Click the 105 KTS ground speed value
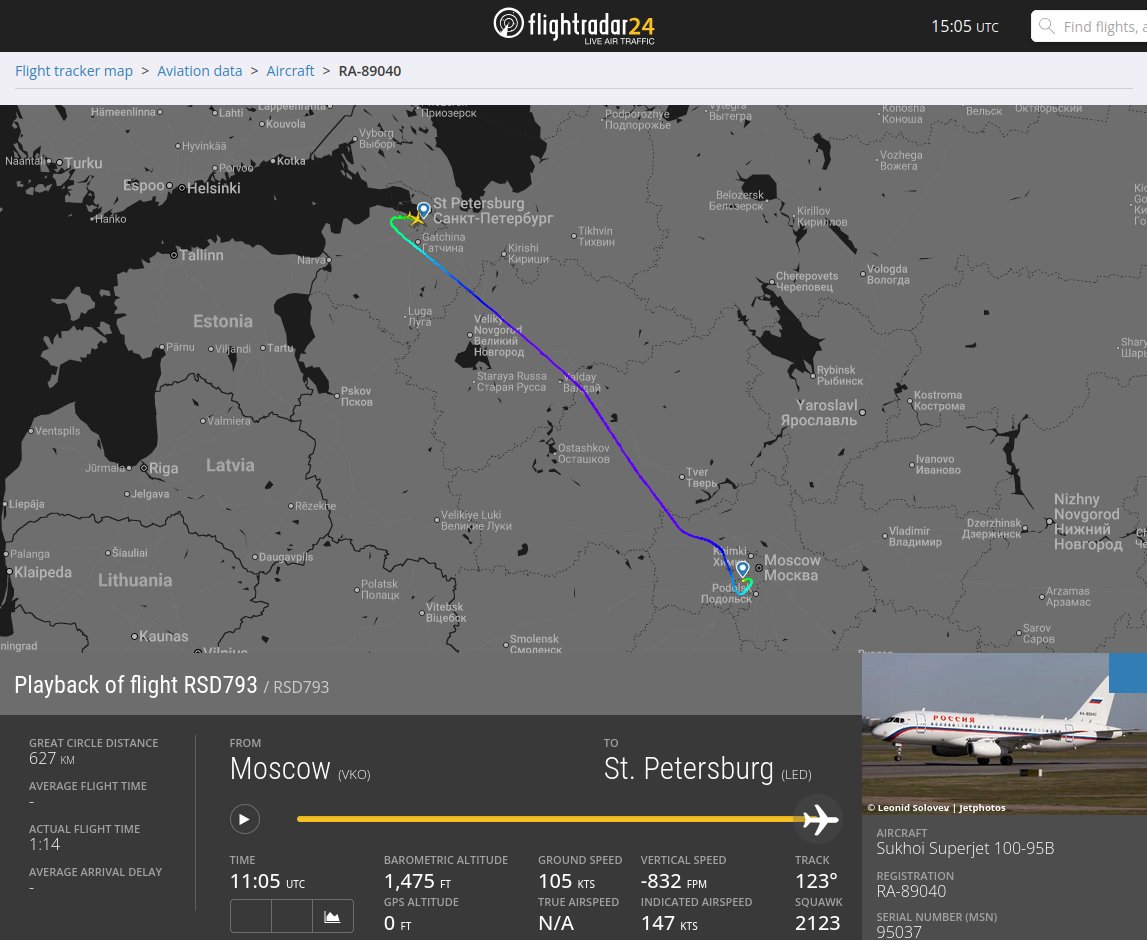Viewport: 1147px width, 940px height. point(567,881)
